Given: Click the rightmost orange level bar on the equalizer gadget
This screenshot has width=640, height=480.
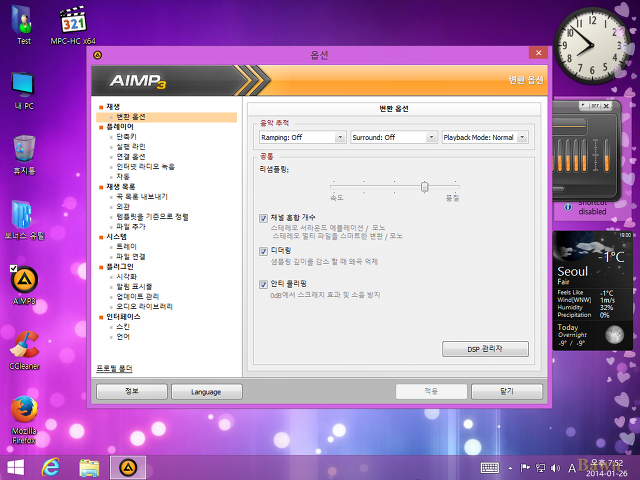Looking at the screenshot, I should 607,156.
